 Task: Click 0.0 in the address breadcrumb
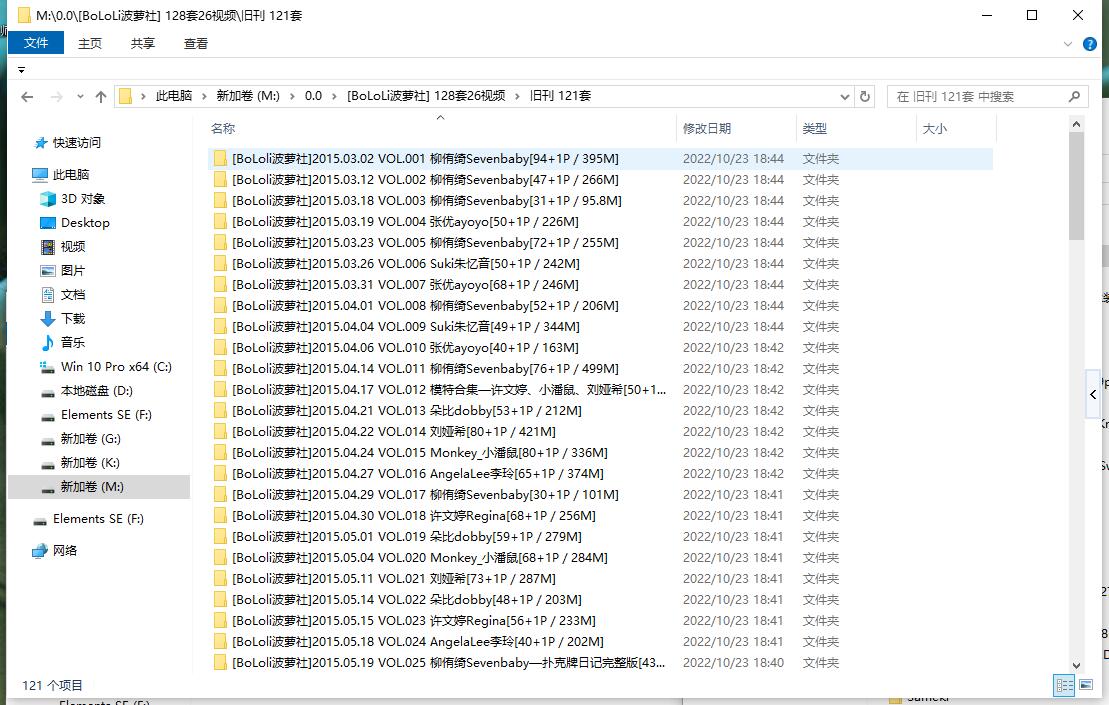click(313, 96)
